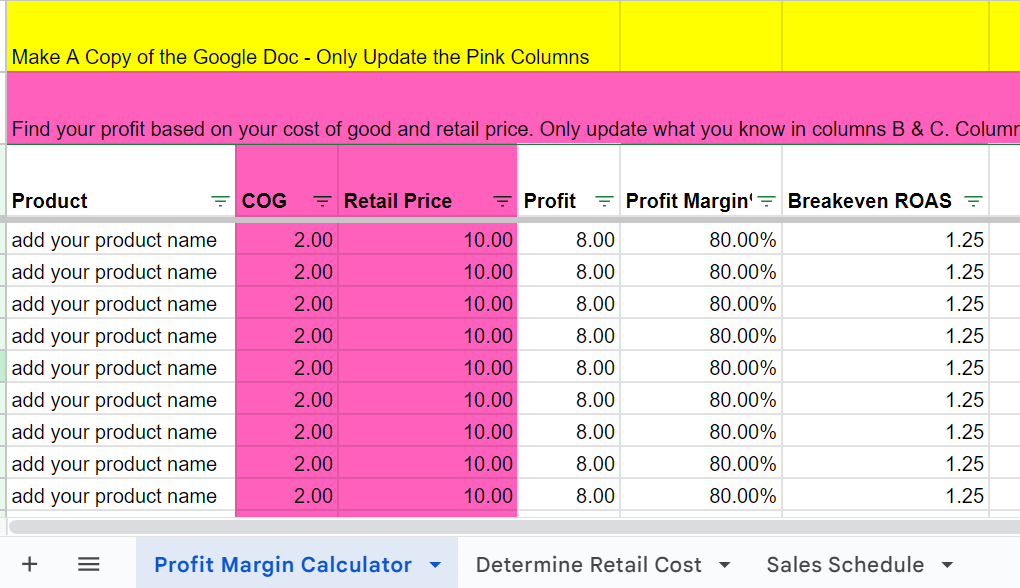Select the last visible row's Retail Price 10.00
Screen dimensions: 1020x588
427,496
